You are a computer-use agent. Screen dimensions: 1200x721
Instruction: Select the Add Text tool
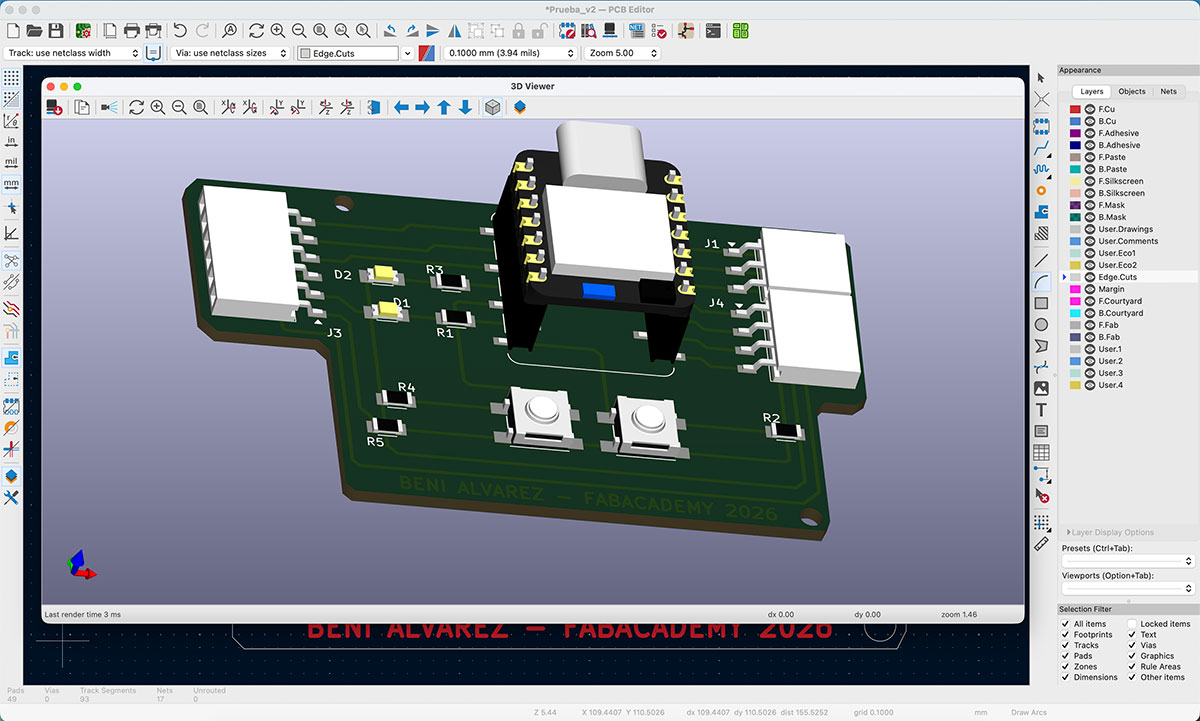click(x=1041, y=410)
